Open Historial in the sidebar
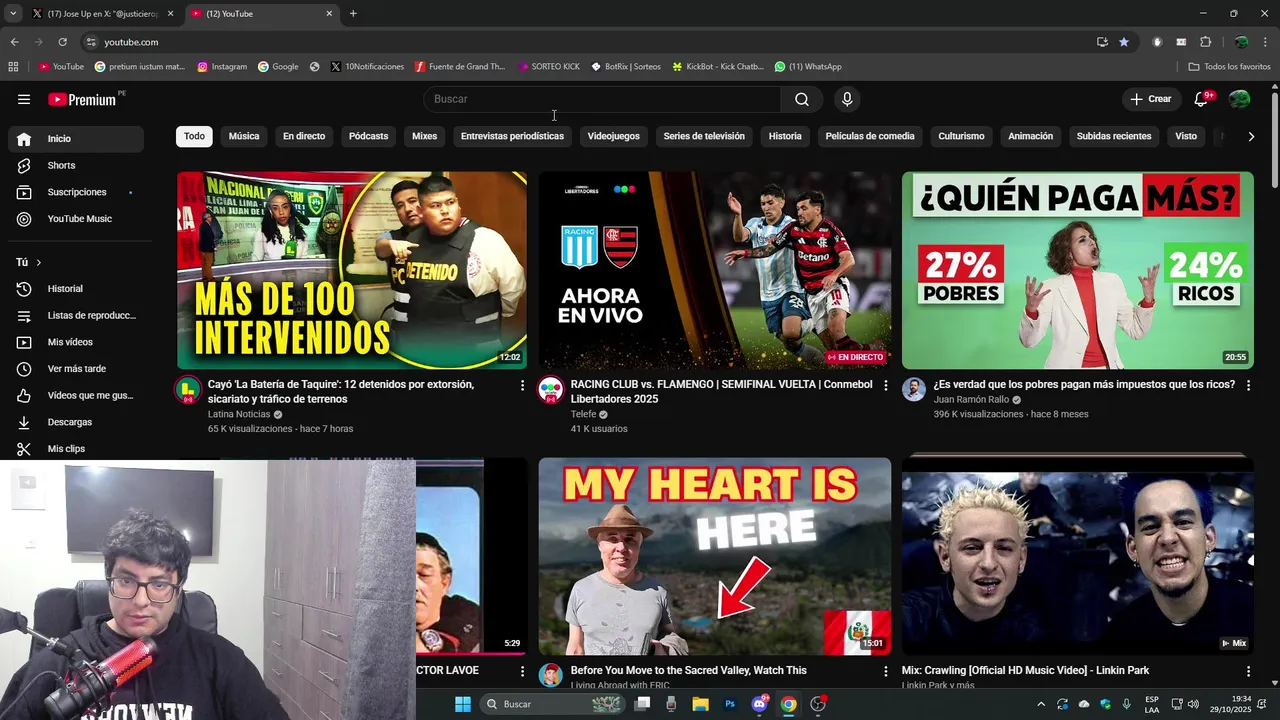Viewport: 1280px width, 720px height. [x=76, y=289]
